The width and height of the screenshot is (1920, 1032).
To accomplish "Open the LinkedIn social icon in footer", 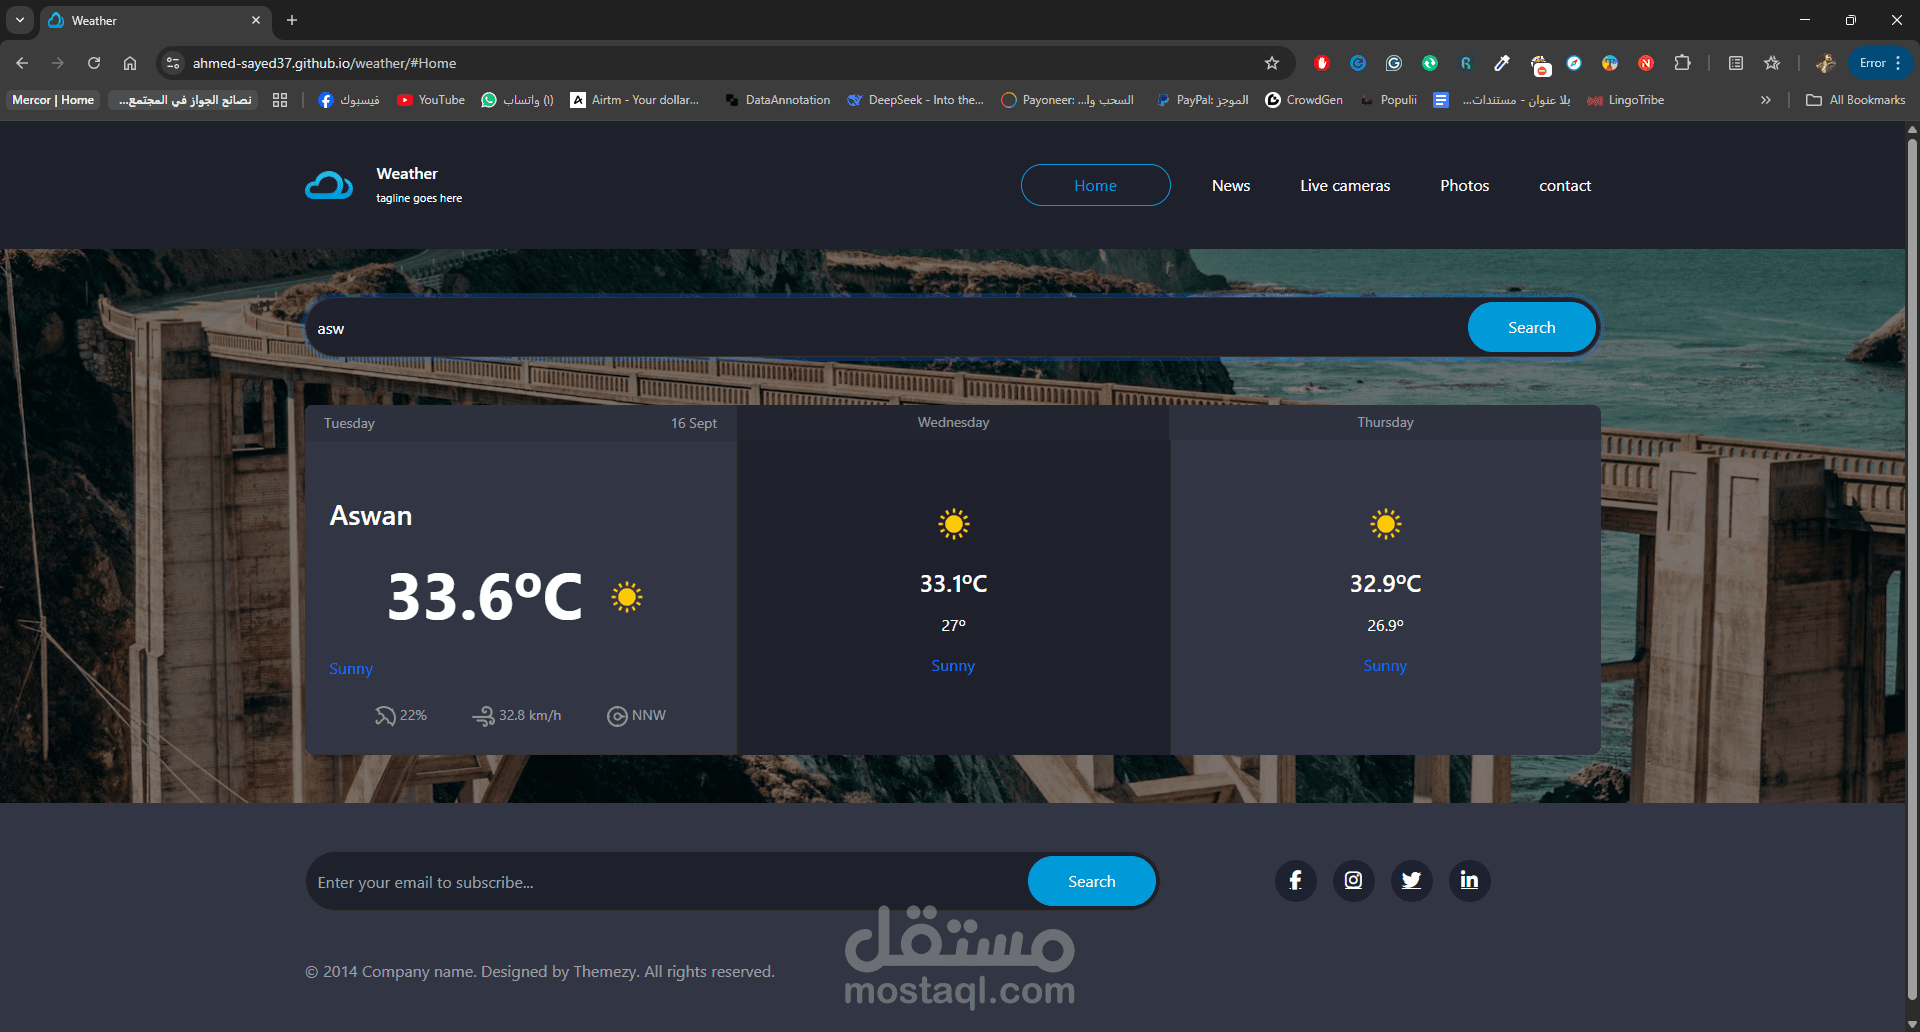I will 1469,881.
